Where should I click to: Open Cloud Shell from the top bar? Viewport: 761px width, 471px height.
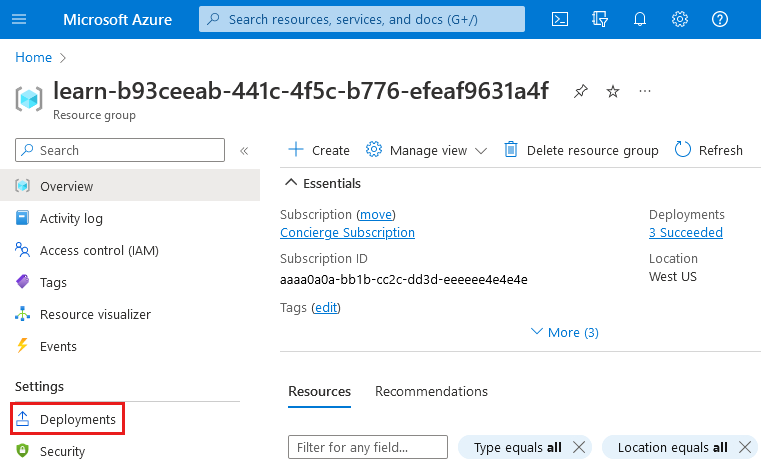(560, 19)
